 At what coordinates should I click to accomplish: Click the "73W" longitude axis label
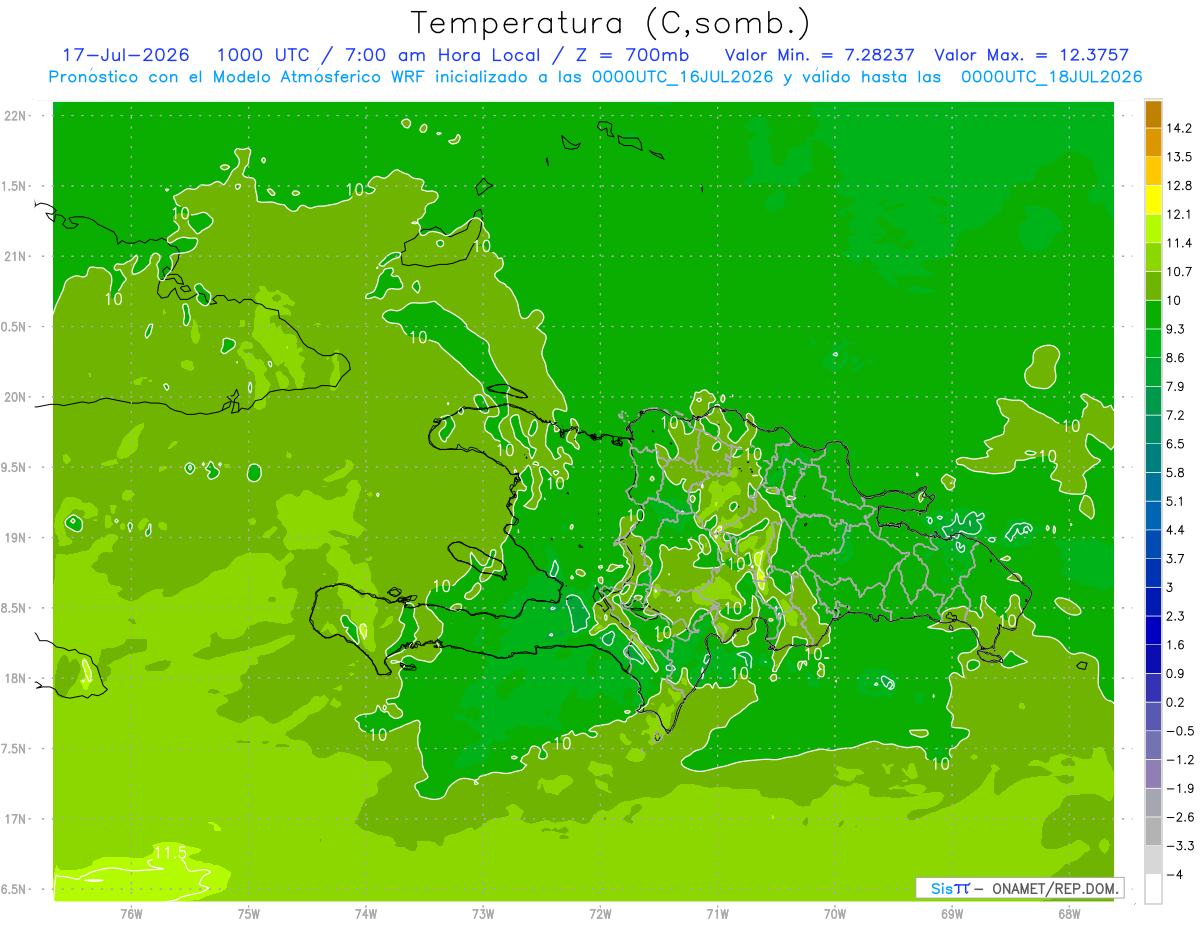coord(483,913)
